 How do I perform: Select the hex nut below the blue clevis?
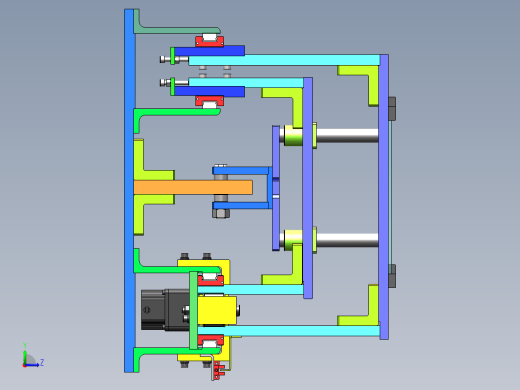(221, 213)
